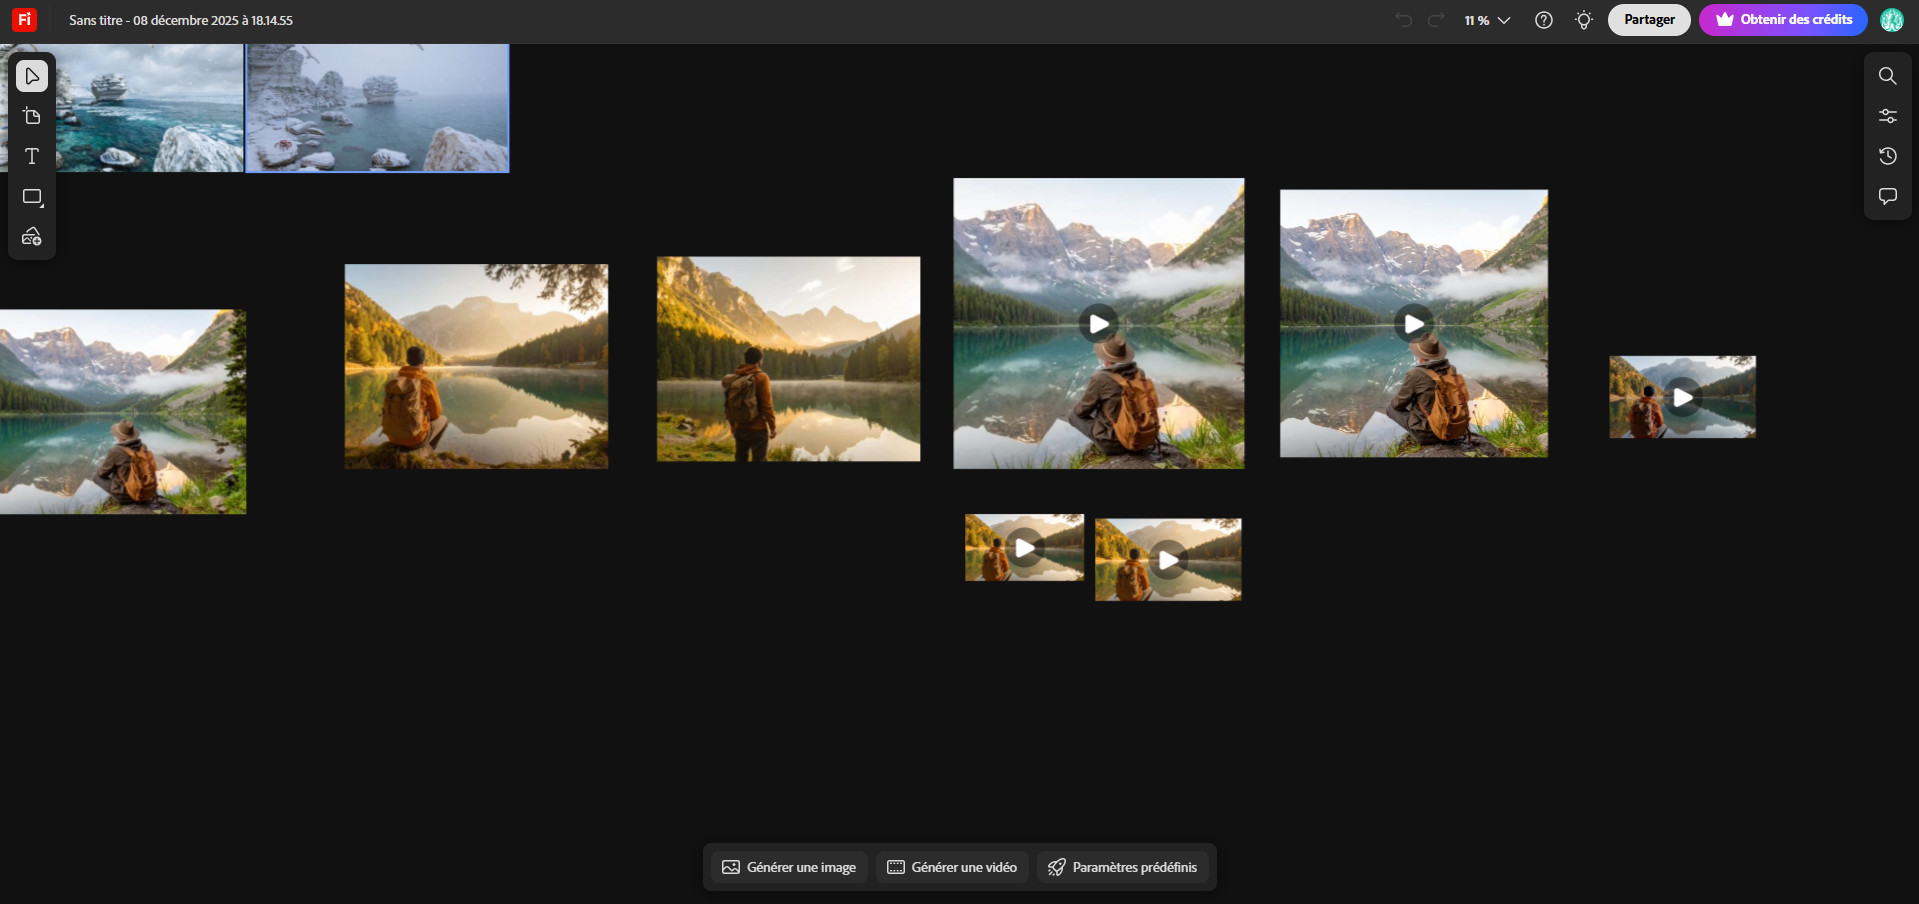Viewport: 1919px width, 904px height.
Task: Click Générer une vidéo
Action: pyautogui.click(x=952, y=867)
